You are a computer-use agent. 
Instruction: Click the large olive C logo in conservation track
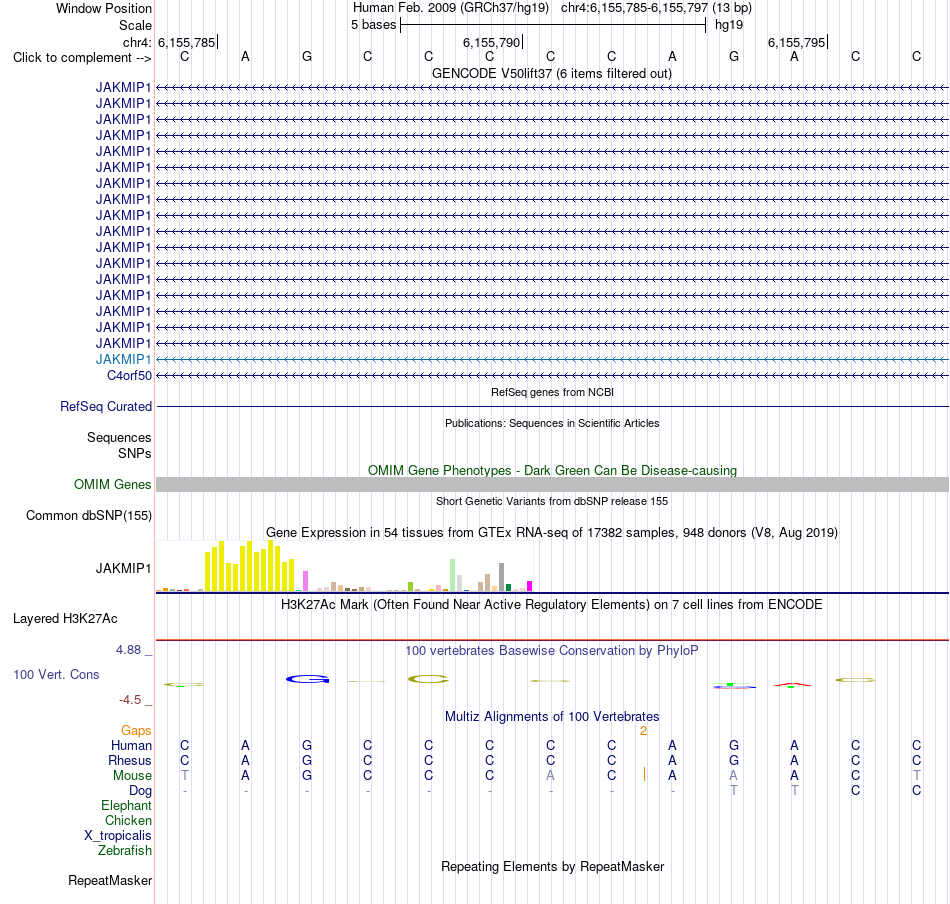[428, 679]
